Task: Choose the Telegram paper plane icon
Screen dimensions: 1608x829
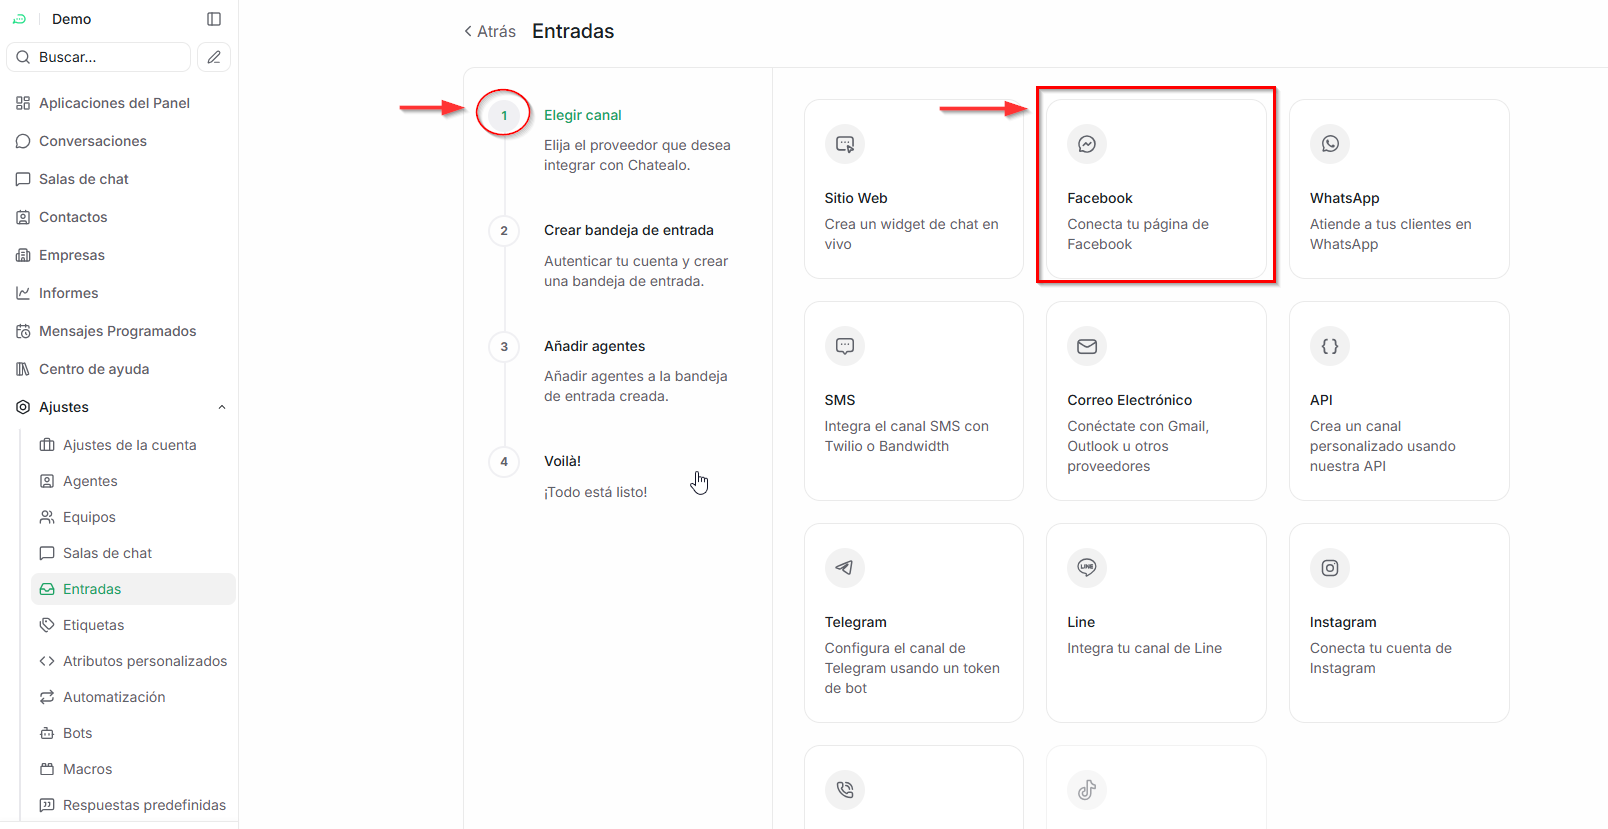Action: [x=844, y=568]
